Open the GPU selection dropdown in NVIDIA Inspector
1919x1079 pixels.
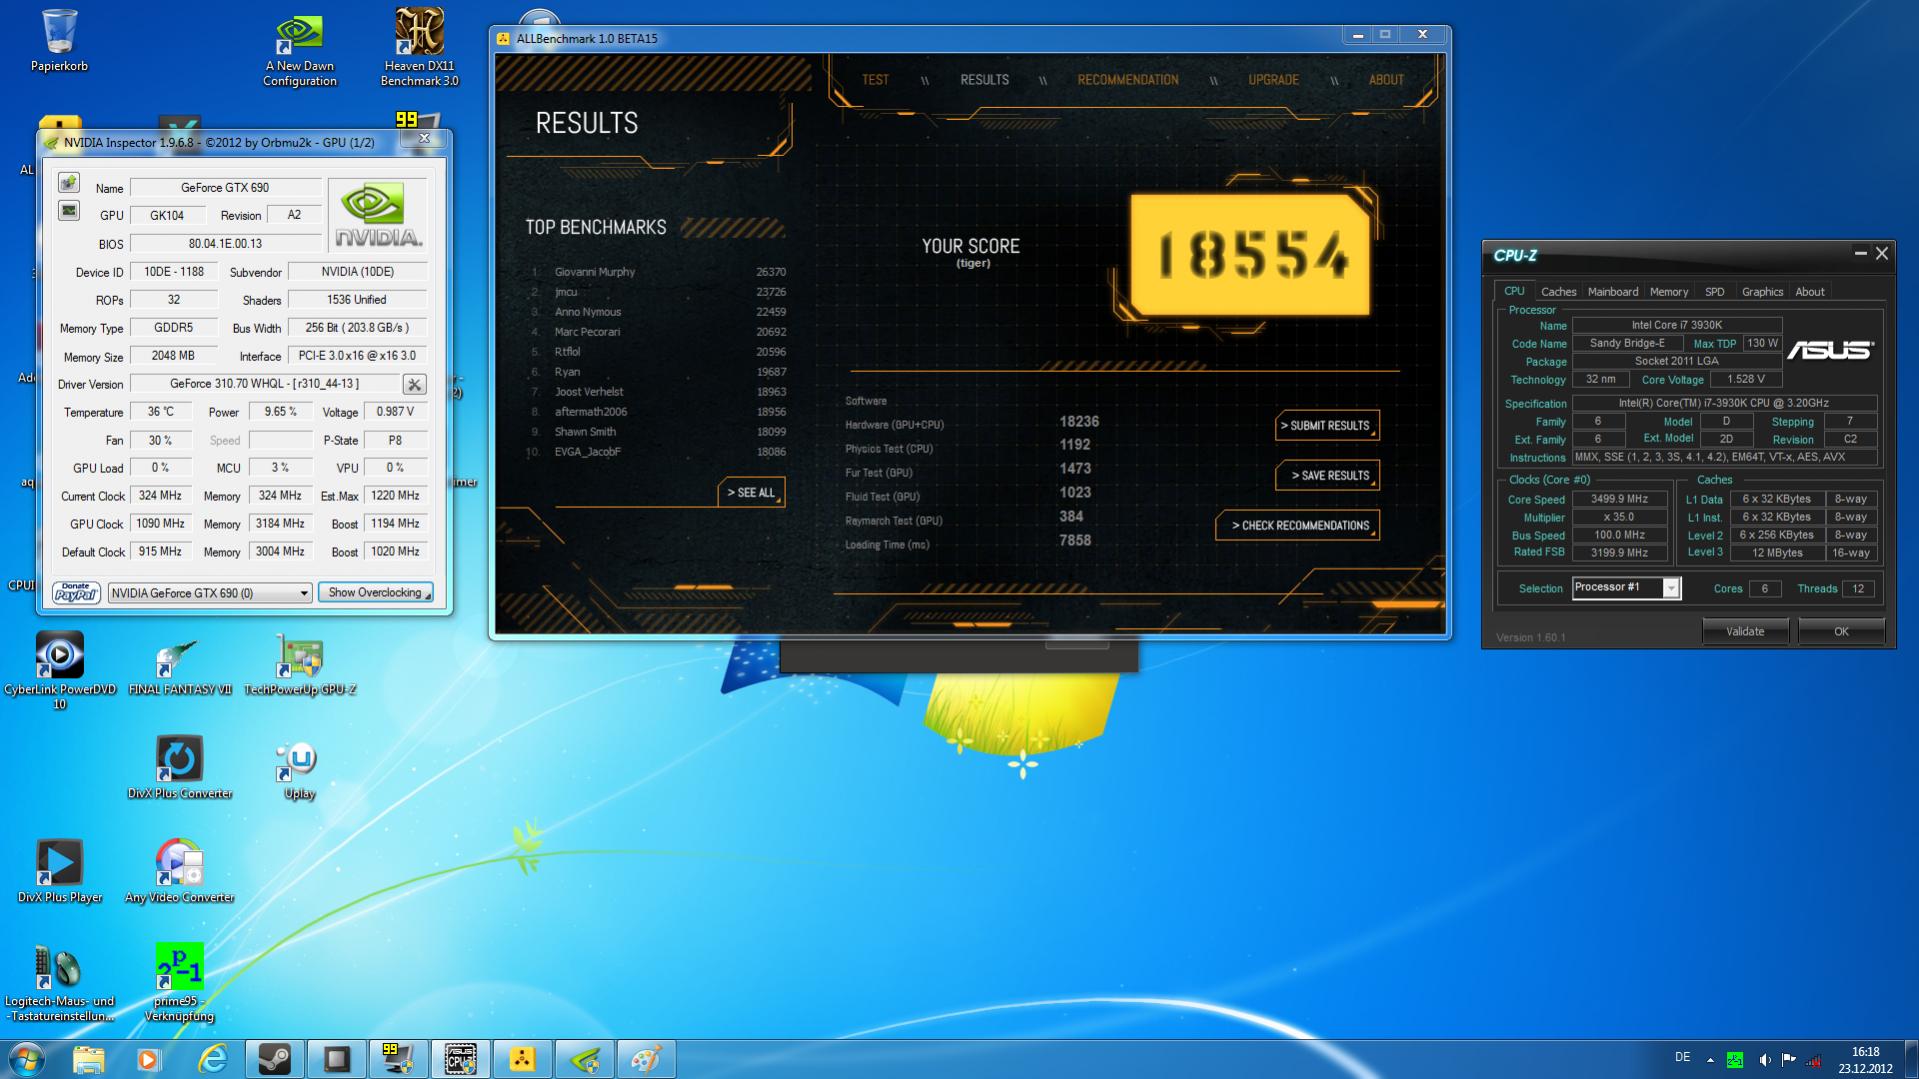pyautogui.click(x=210, y=593)
